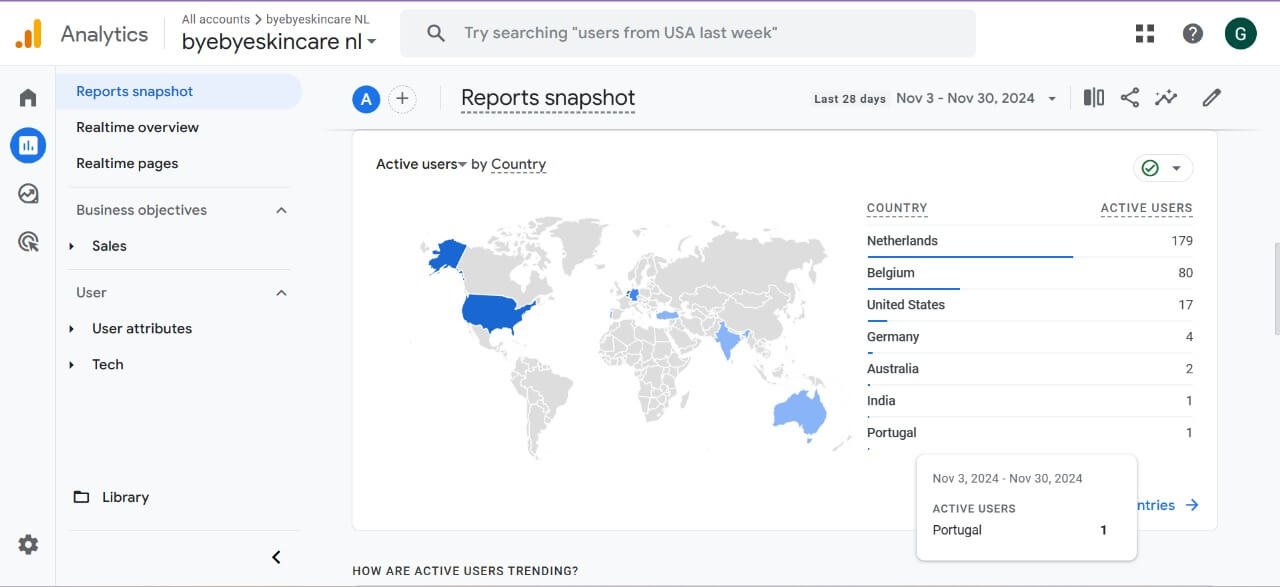Share this report icon

[x=1130, y=97]
